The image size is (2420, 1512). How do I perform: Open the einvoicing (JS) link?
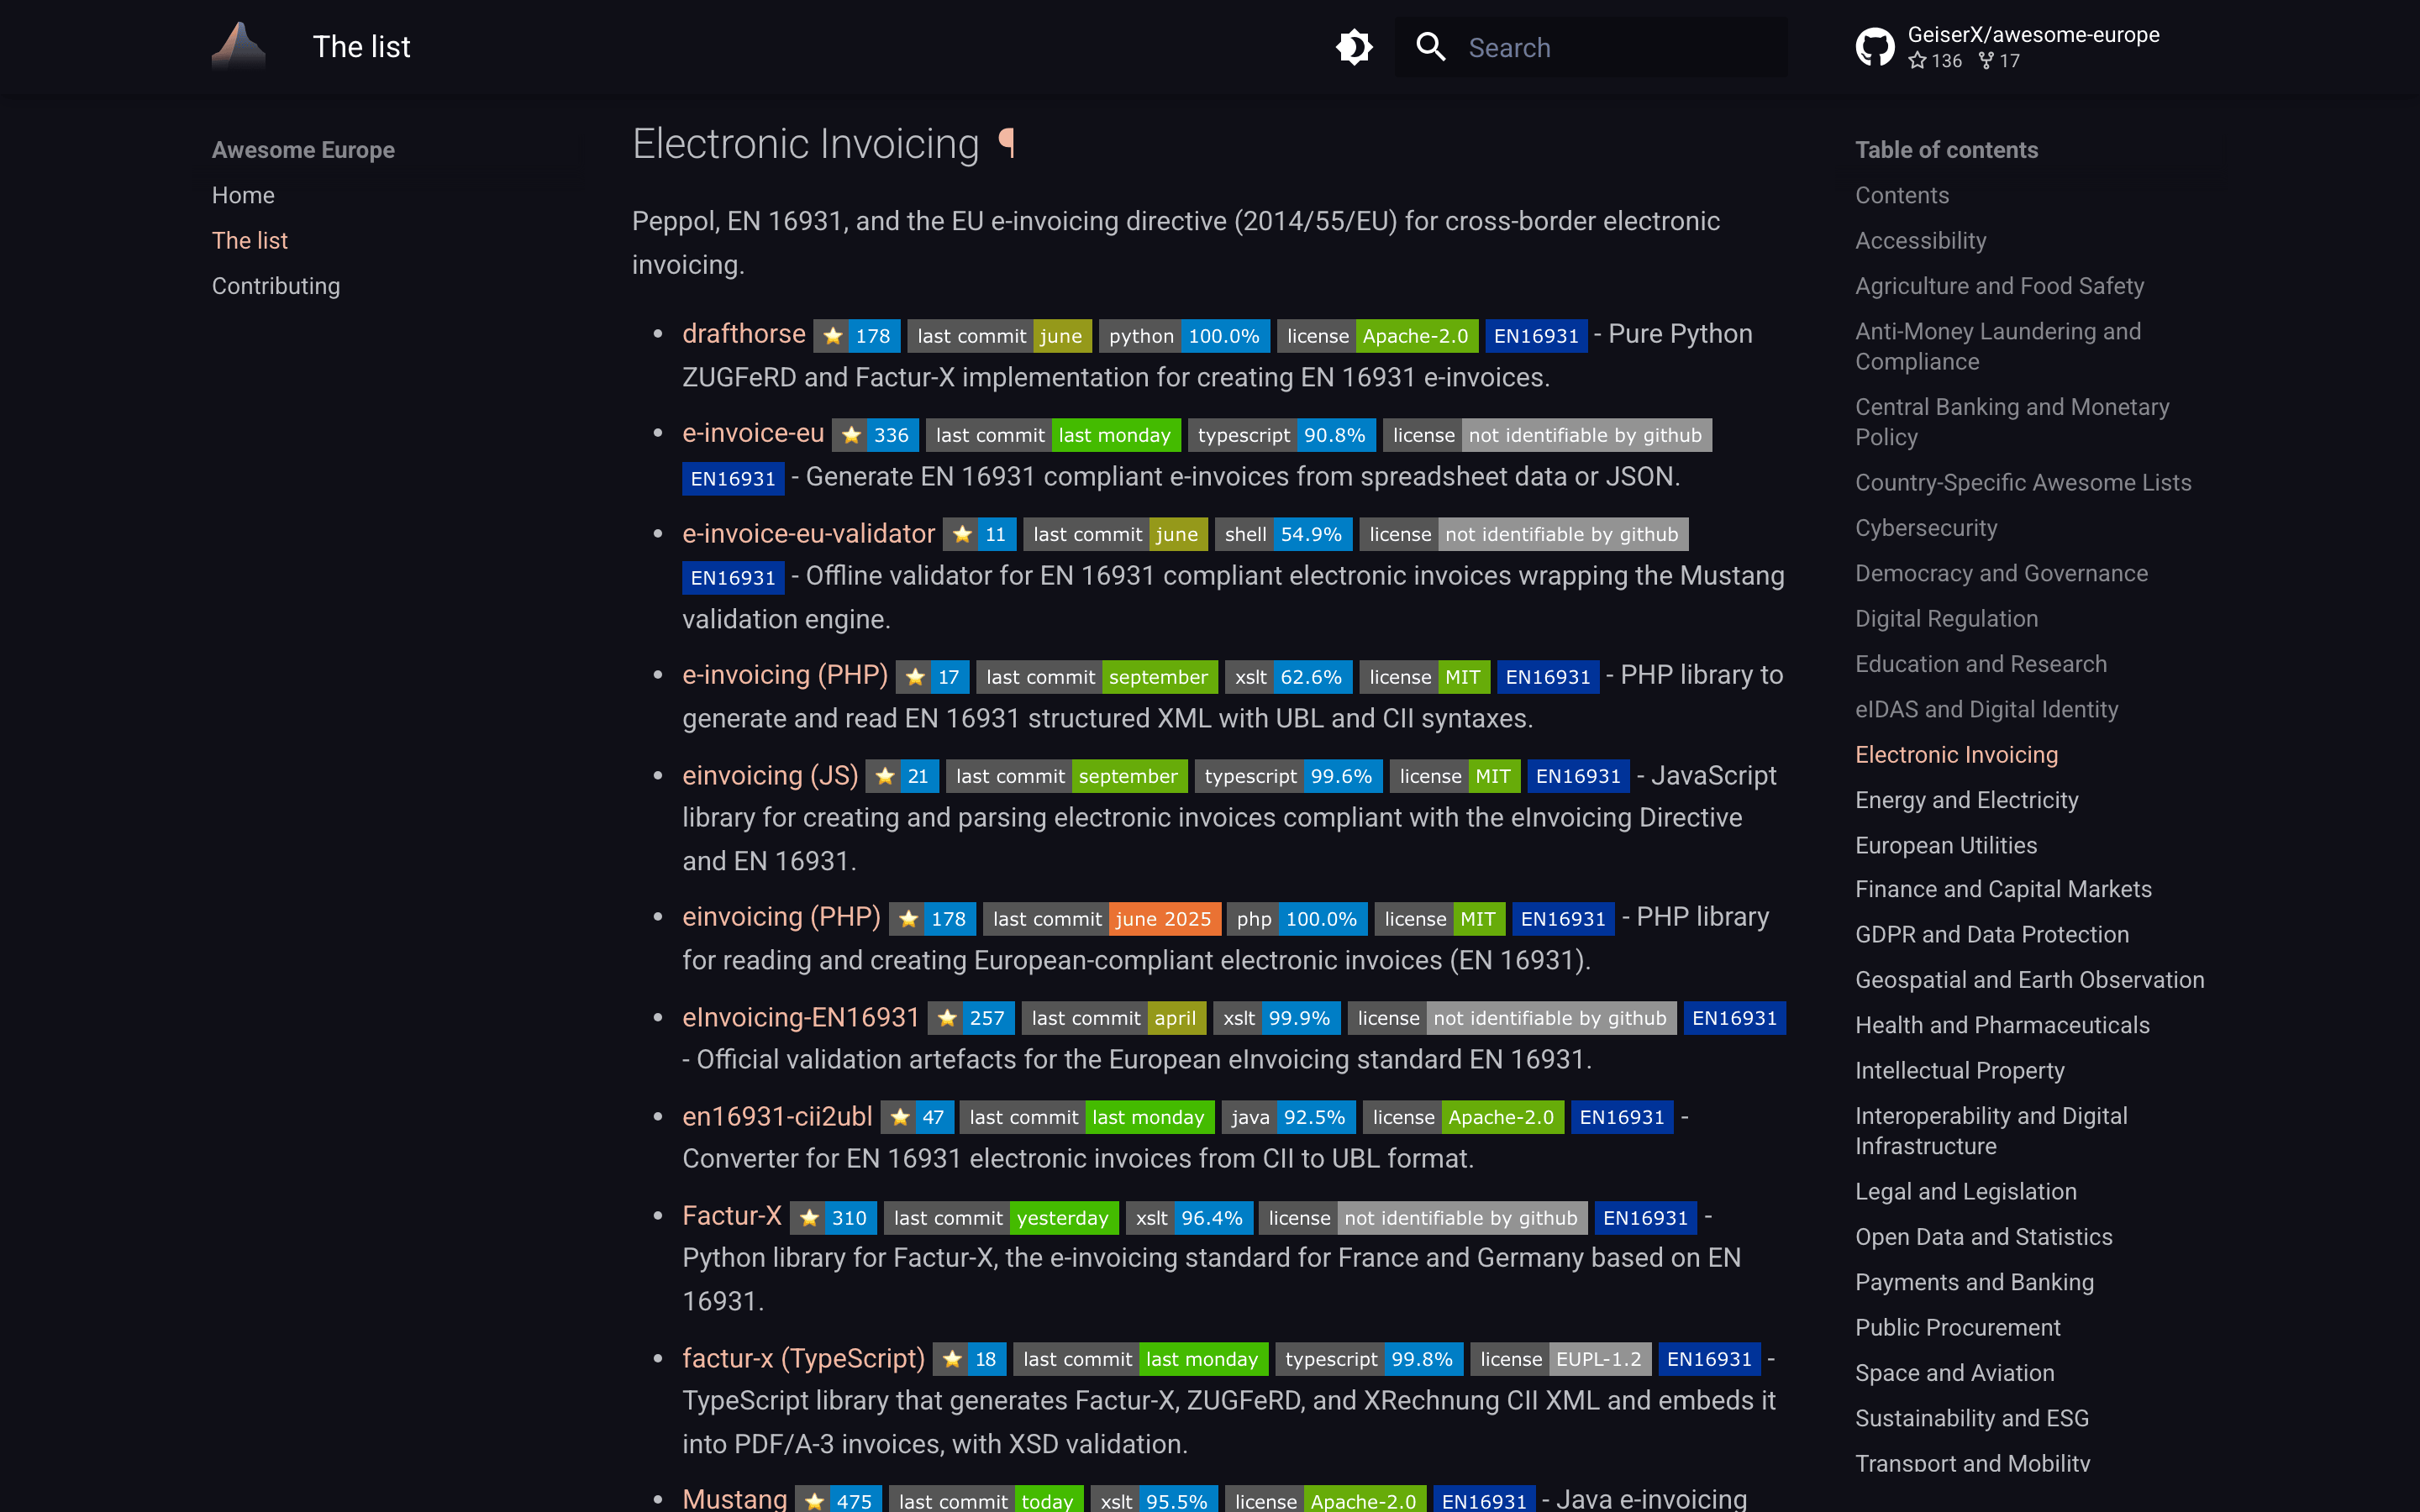(x=770, y=775)
